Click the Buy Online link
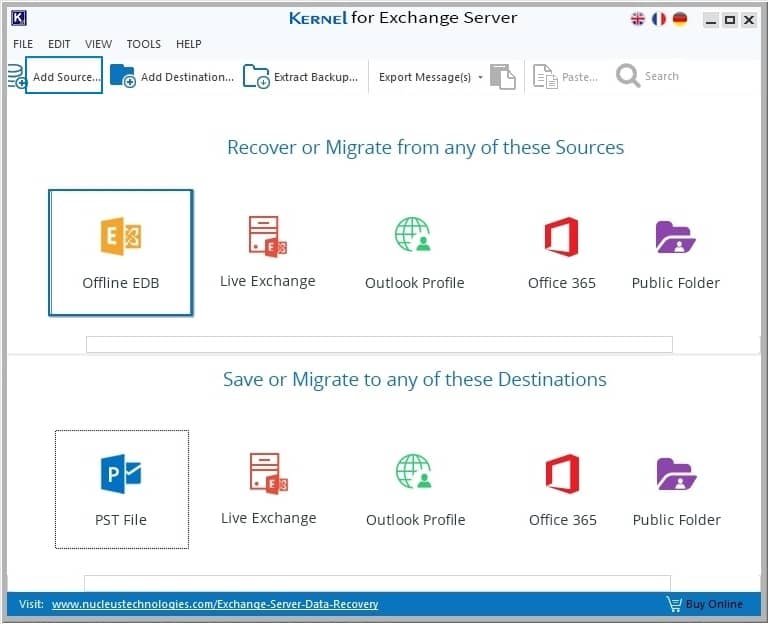 [x=714, y=604]
